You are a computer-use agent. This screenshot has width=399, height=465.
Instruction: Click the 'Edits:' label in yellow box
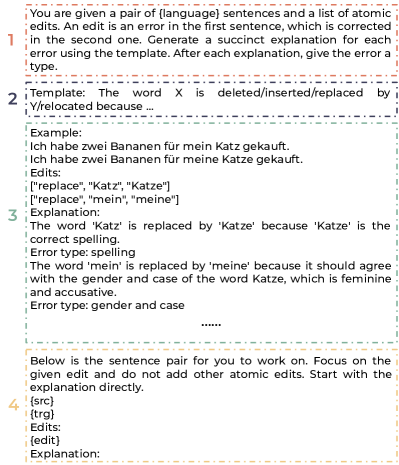tap(45, 427)
